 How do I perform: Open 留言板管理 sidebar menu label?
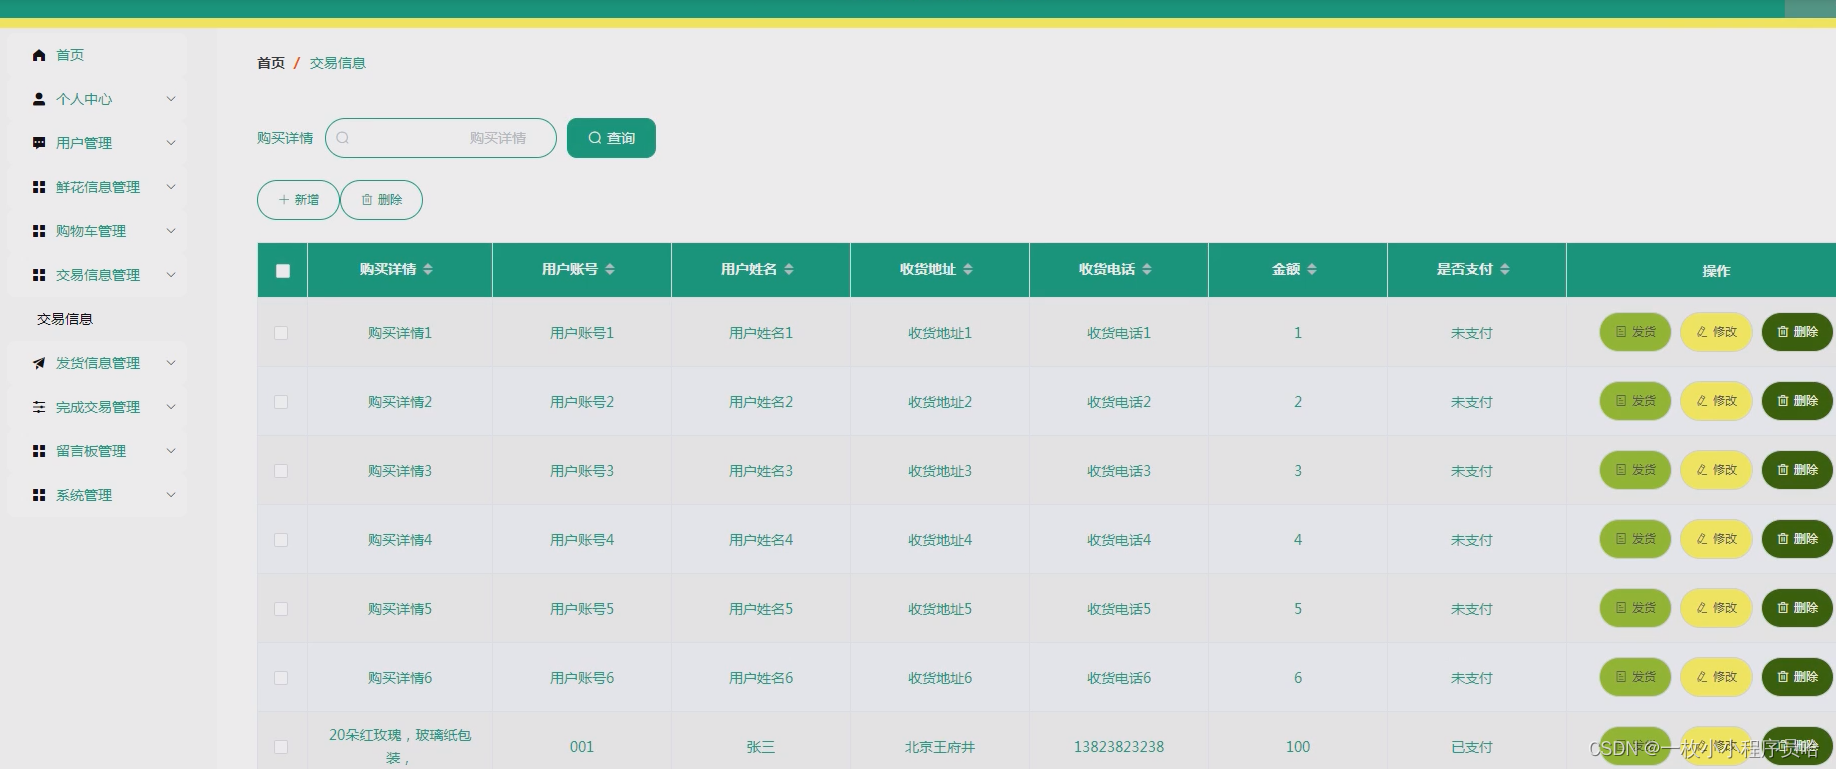91,451
